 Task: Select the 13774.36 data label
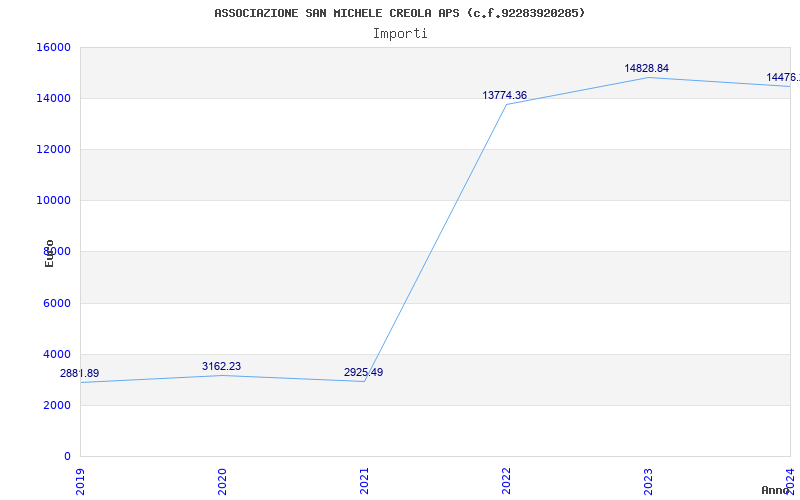tap(505, 95)
